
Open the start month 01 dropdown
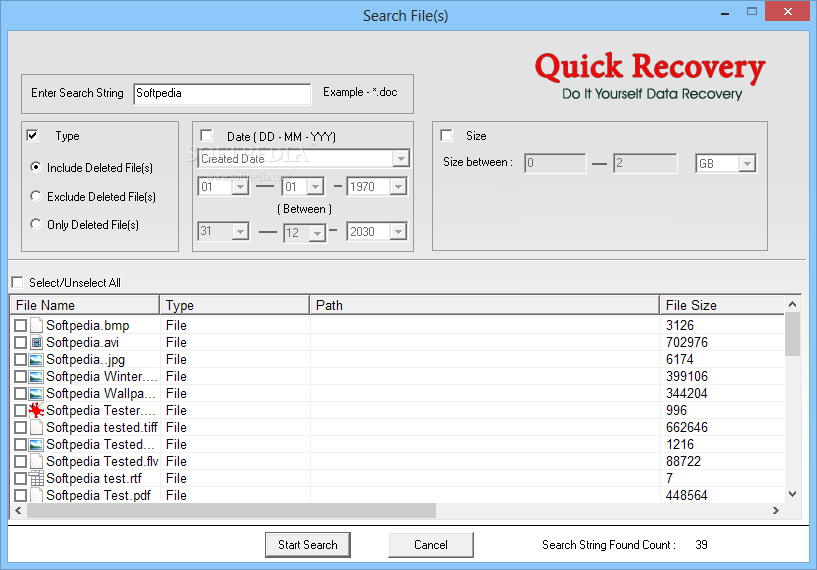coord(315,187)
